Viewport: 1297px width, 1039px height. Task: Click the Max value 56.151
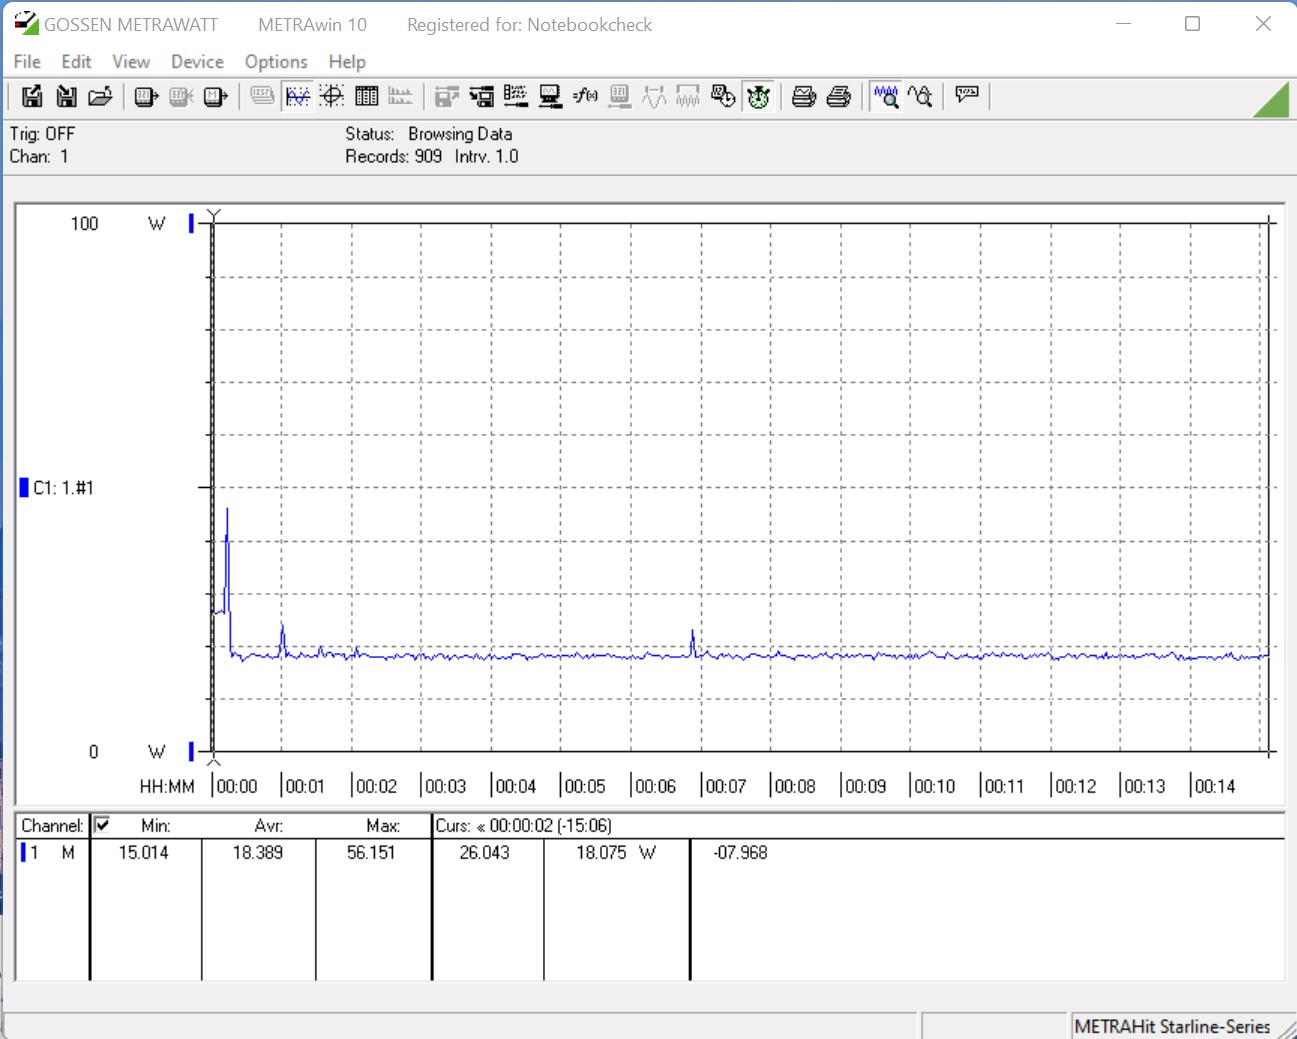pyautogui.click(x=371, y=853)
